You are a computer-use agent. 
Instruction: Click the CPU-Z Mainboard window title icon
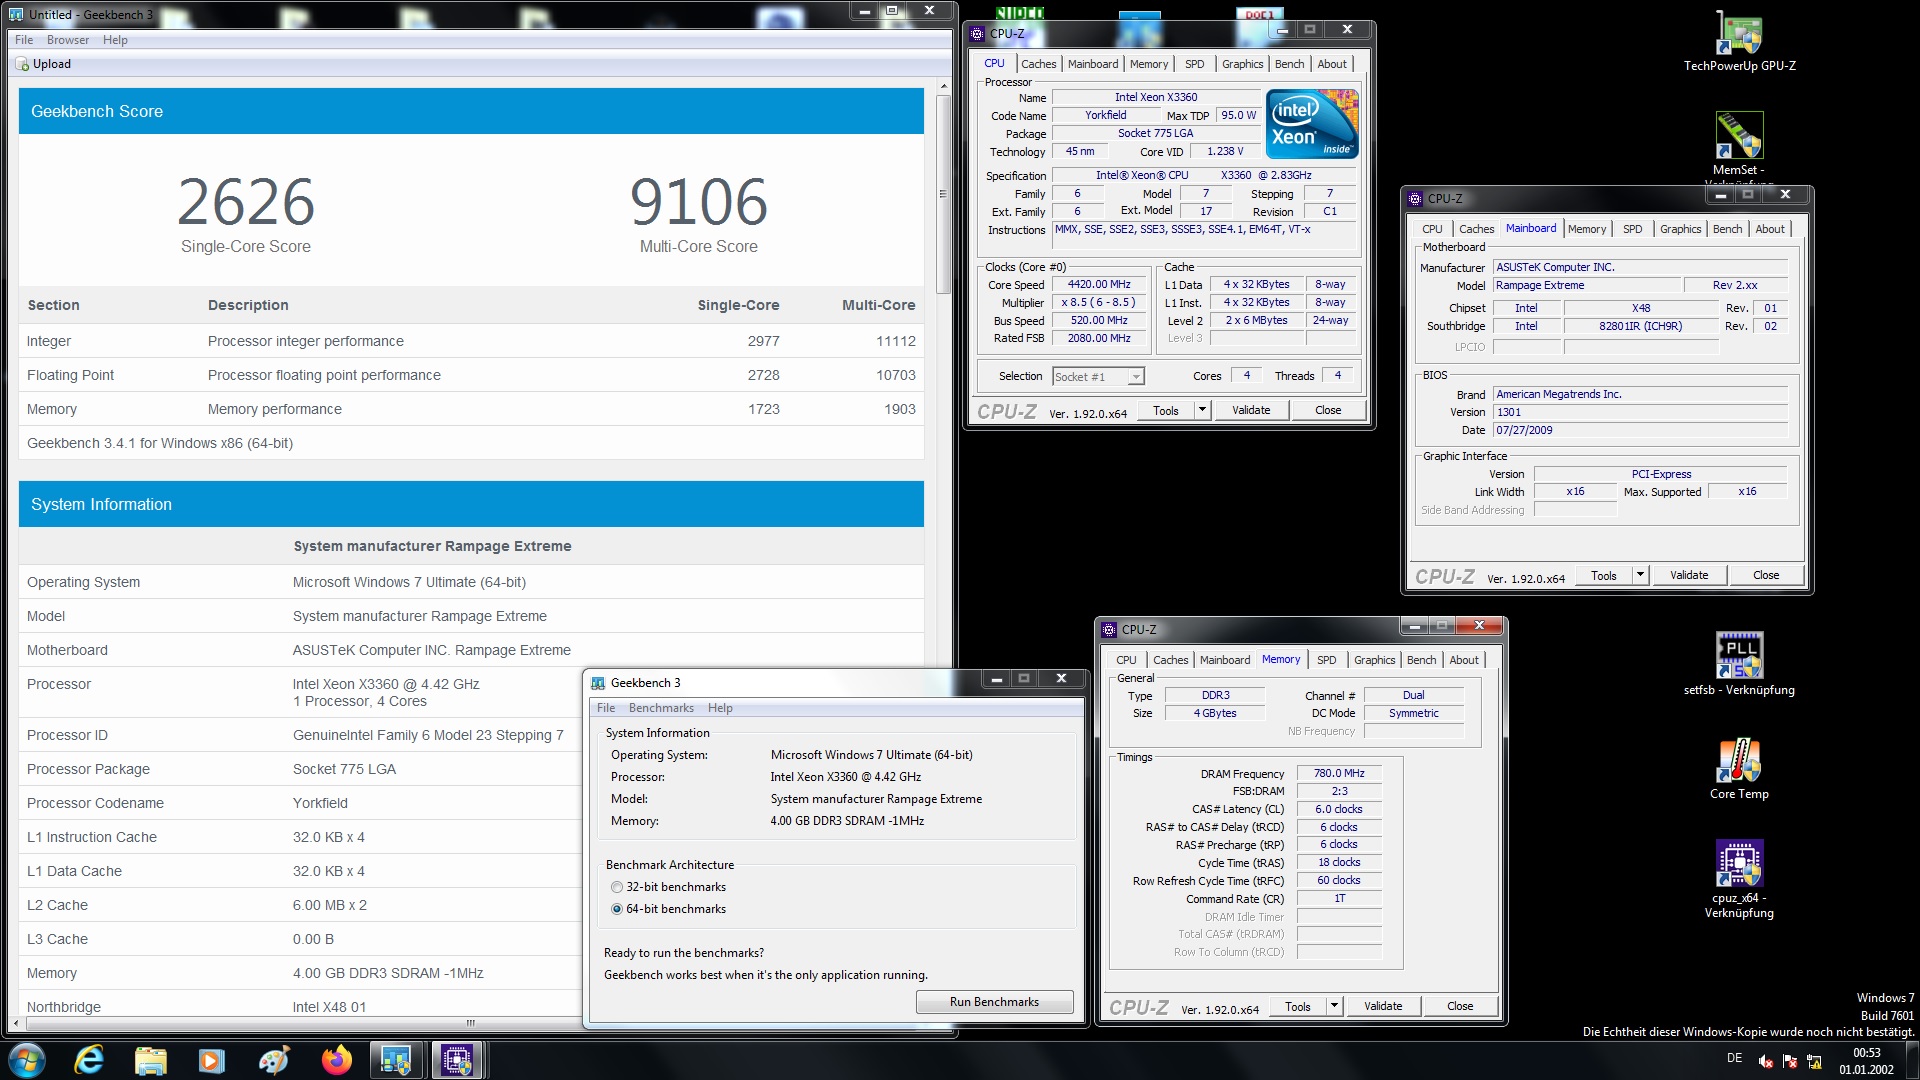point(1415,198)
